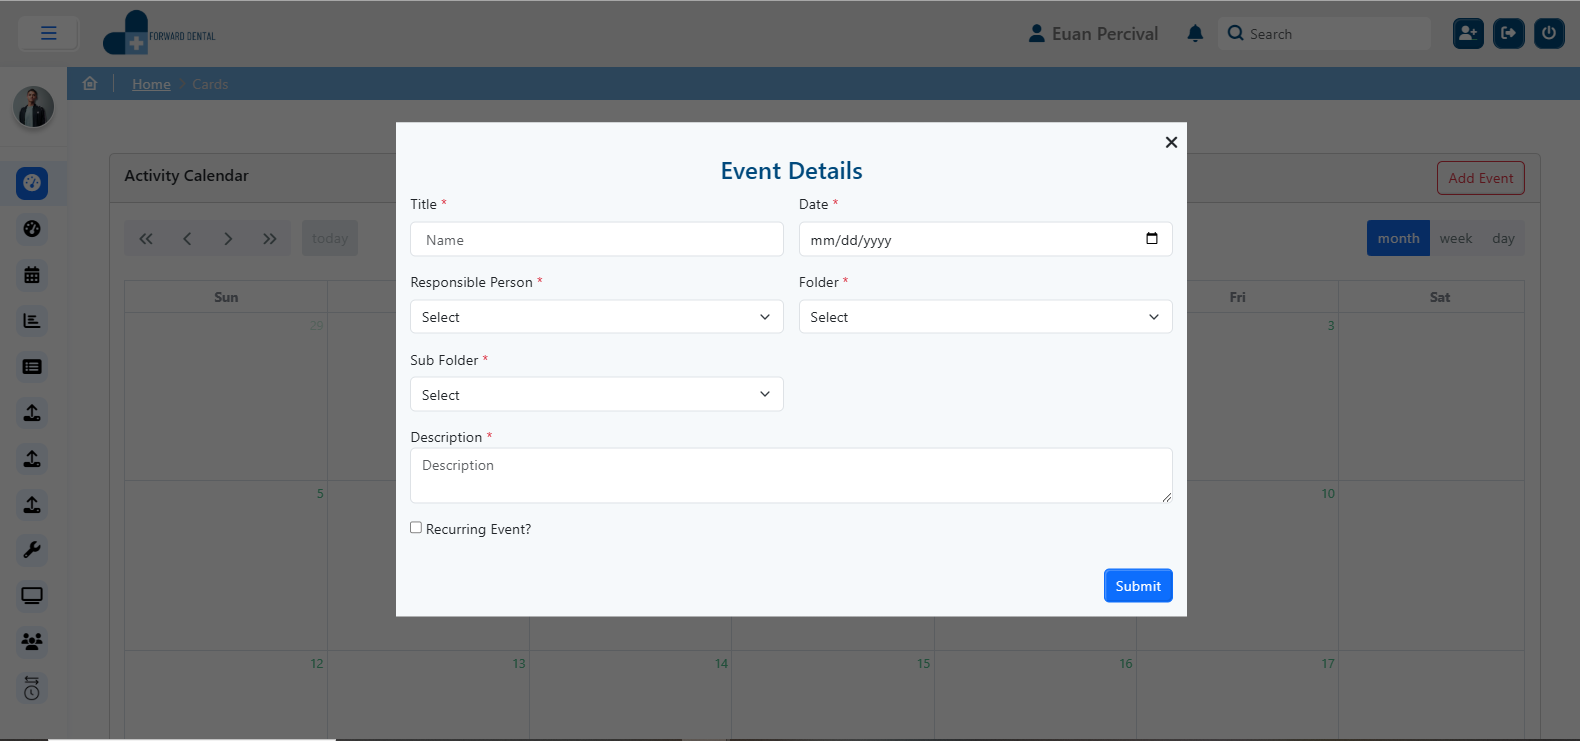Open the Responsible Person dropdown
The image size is (1580, 741).
tap(597, 317)
